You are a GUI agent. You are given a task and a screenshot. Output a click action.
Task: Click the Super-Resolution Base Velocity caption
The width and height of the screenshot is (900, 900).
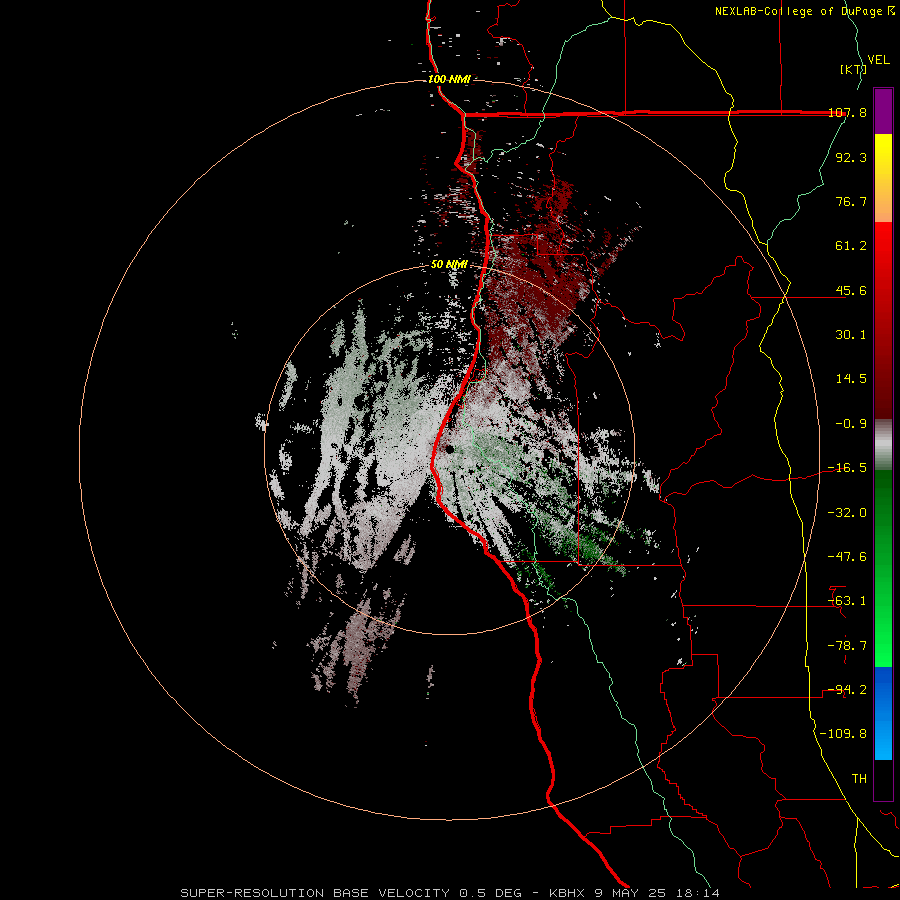click(x=449, y=893)
